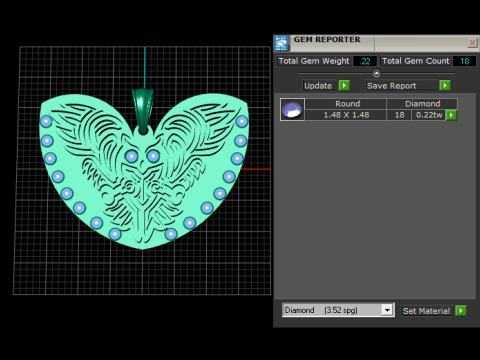Click the Total Gem Weight value field

click(365, 61)
